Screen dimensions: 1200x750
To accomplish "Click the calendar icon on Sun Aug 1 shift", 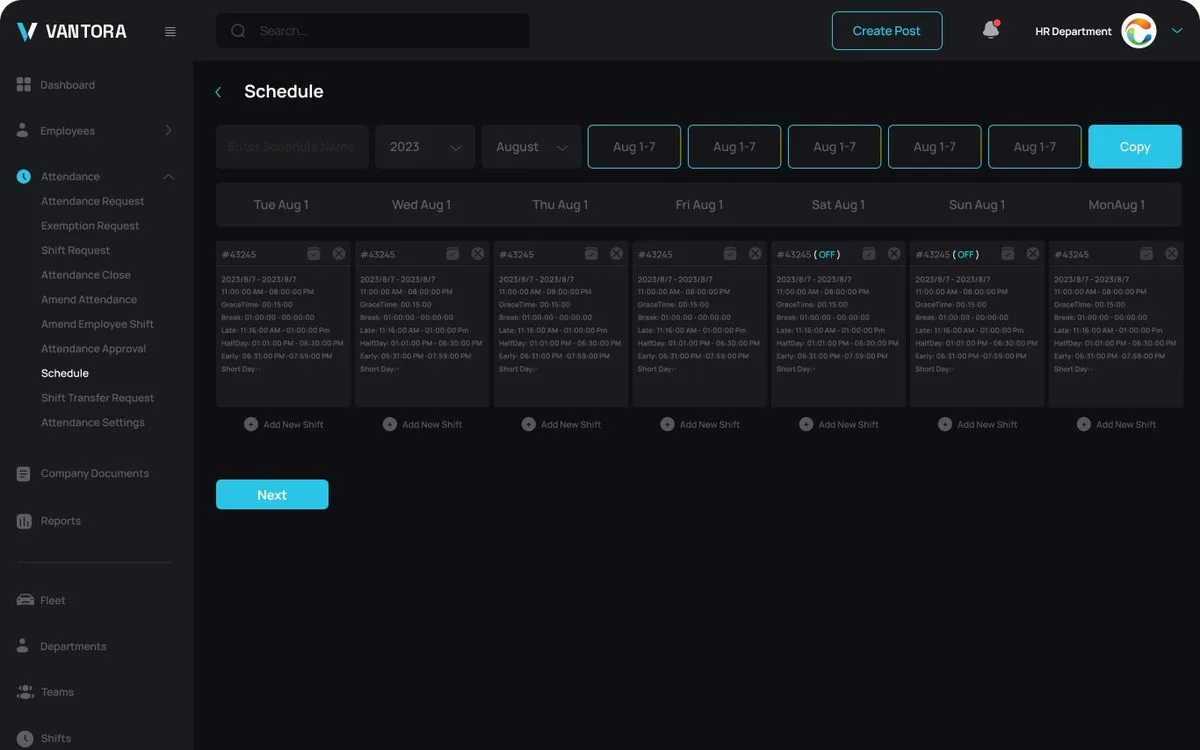I will (x=1008, y=254).
